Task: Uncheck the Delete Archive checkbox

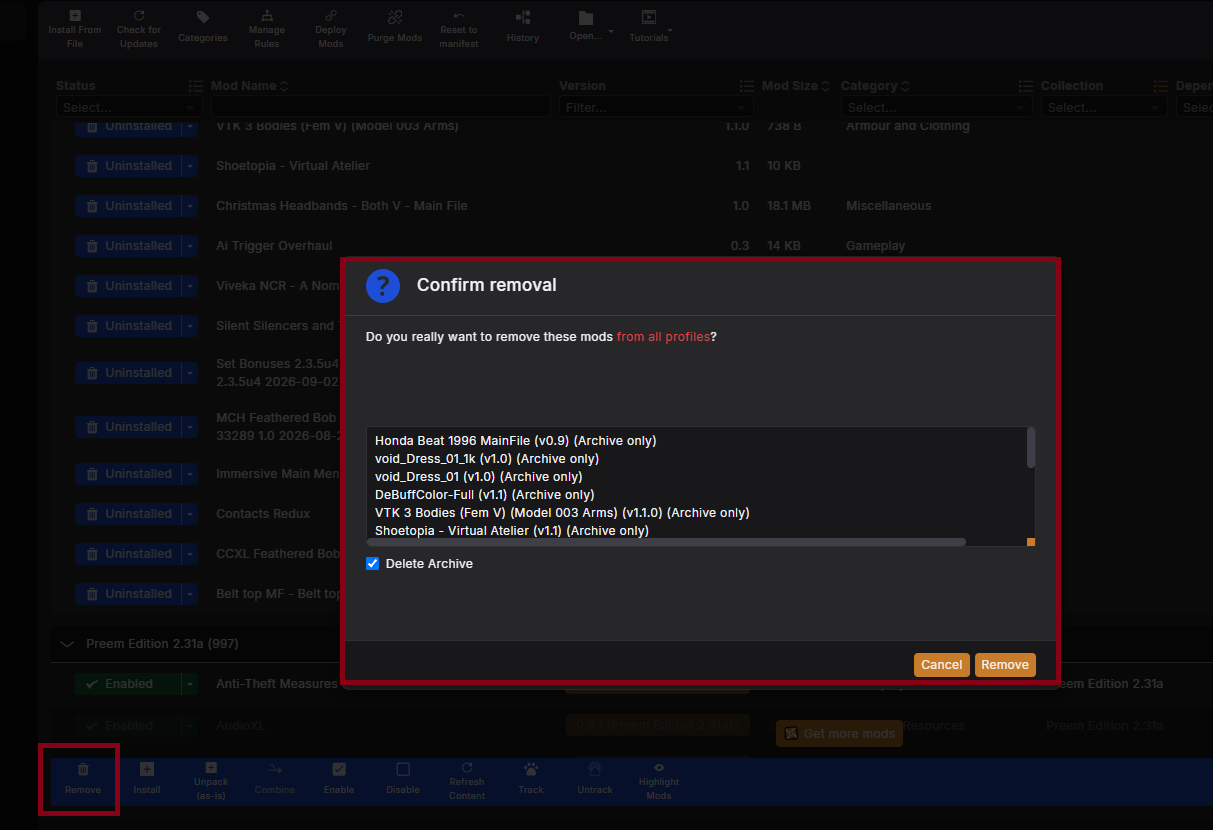Action: point(373,564)
